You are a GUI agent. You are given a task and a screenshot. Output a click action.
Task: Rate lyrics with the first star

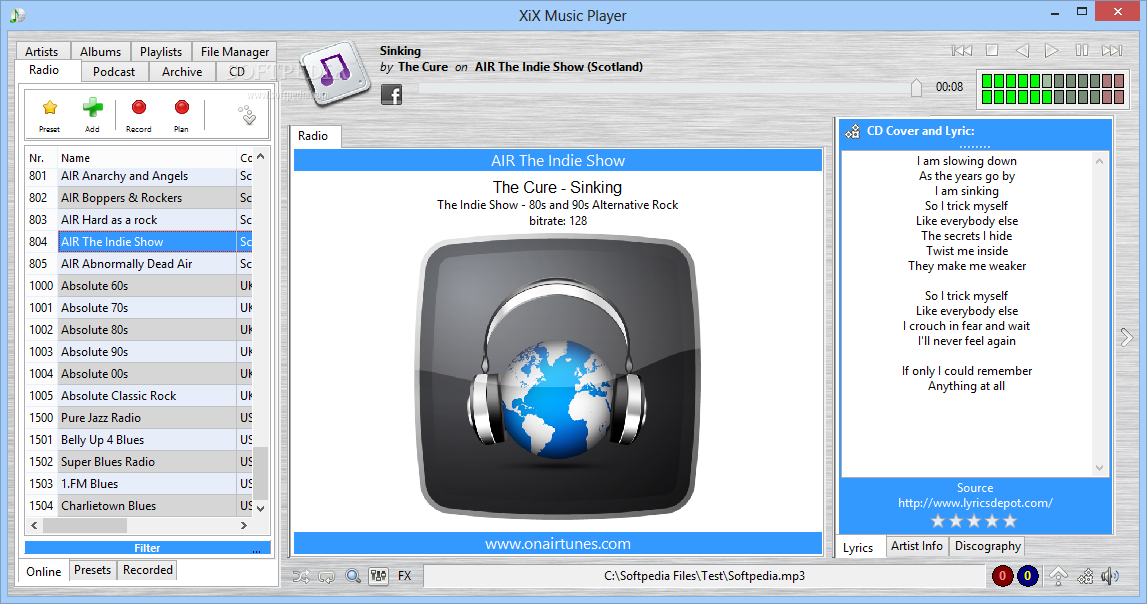click(x=938, y=521)
